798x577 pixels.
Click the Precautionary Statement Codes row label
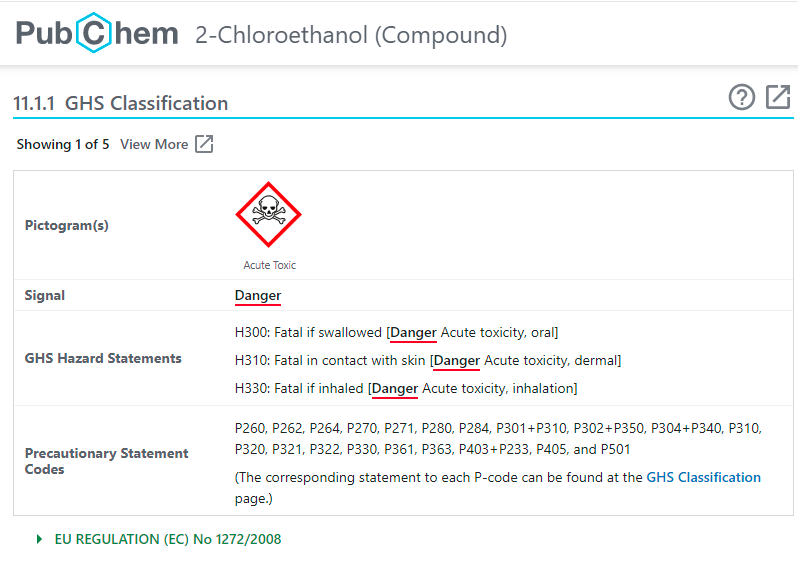(107, 461)
